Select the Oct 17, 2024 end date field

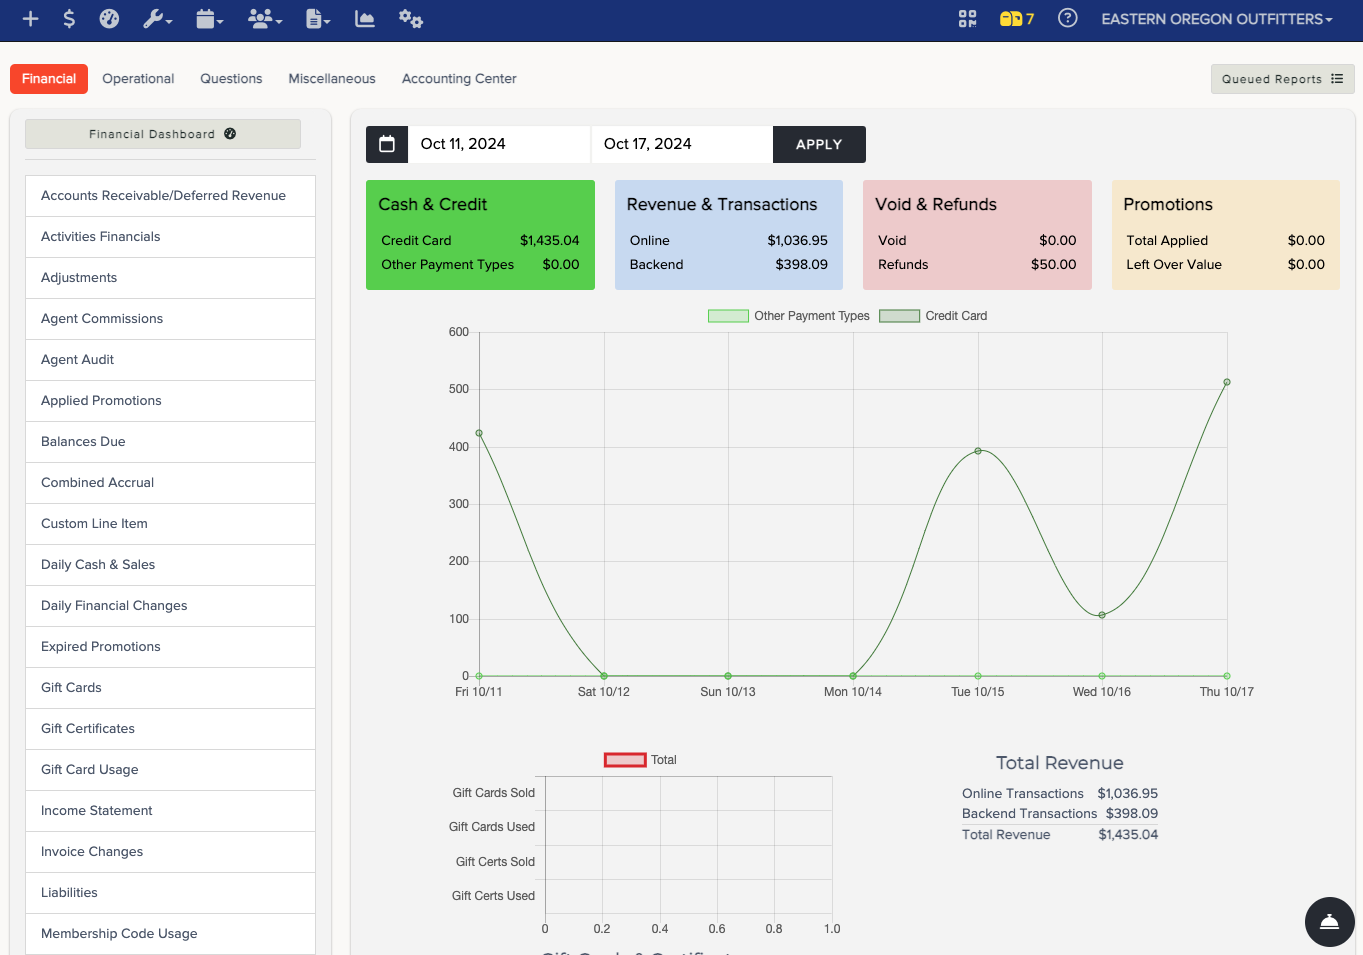tap(682, 144)
